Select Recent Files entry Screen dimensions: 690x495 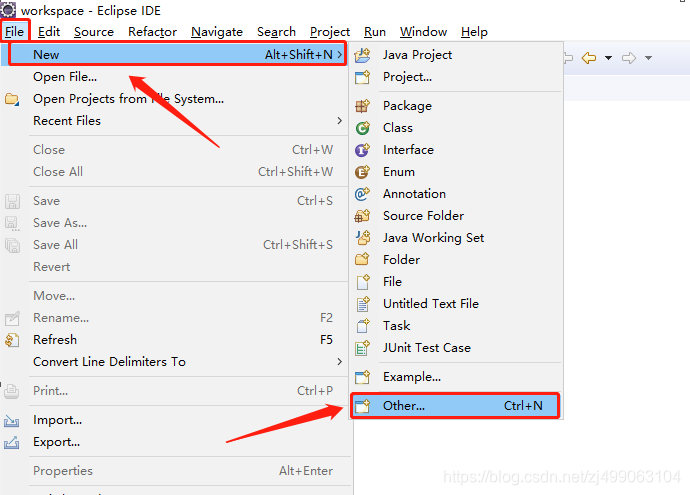176,121
